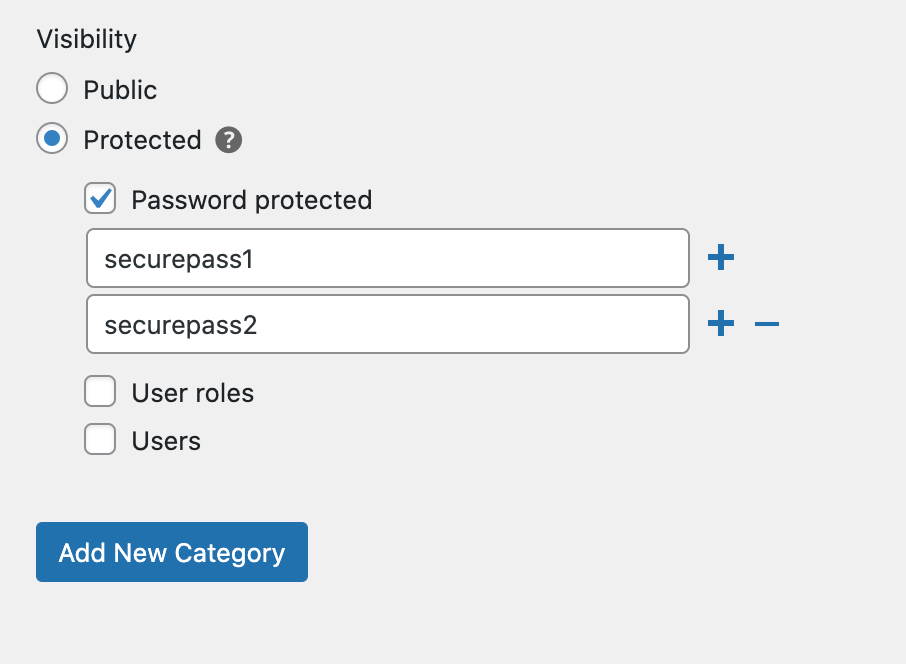Tick the Users checkbox
Viewport: 906px width, 664px height.
(x=100, y=439)
